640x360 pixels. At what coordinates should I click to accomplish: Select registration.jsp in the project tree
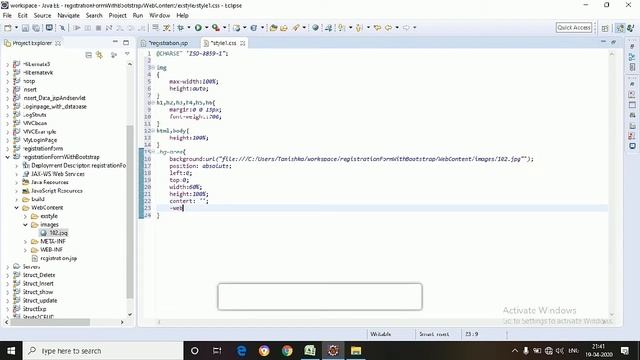tap(54, 258)
